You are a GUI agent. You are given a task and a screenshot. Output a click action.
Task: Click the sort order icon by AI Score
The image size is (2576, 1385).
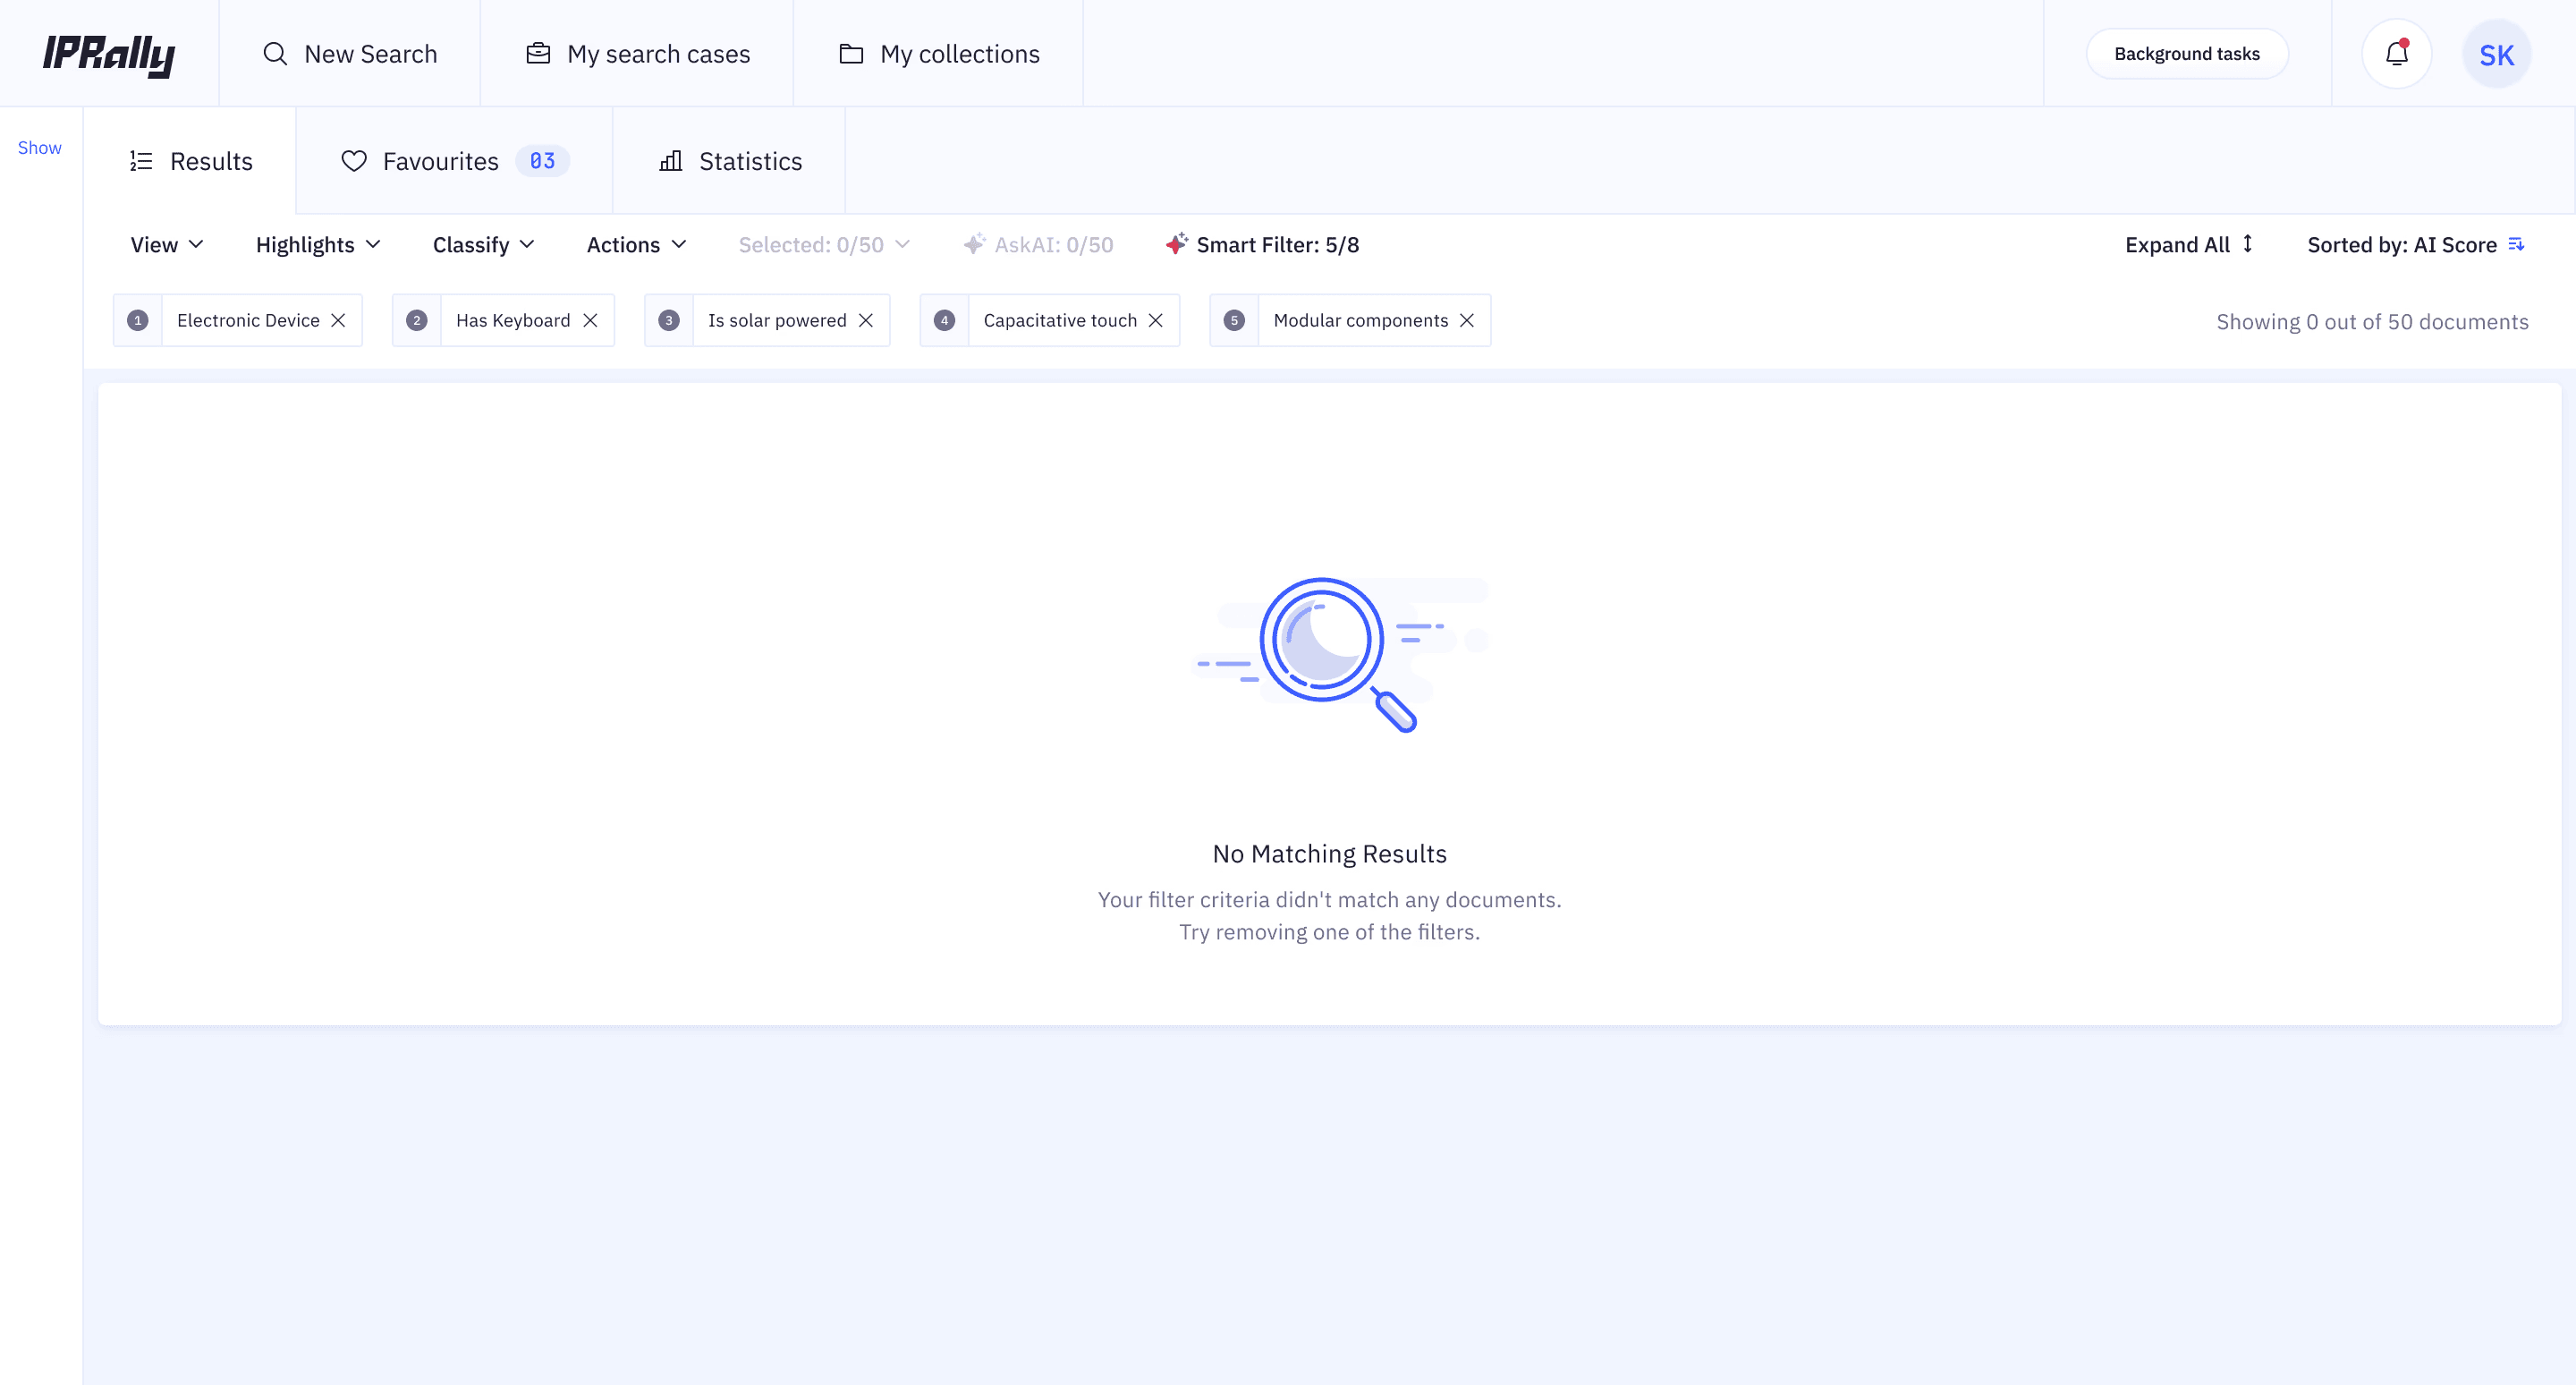pos(2516,245)
